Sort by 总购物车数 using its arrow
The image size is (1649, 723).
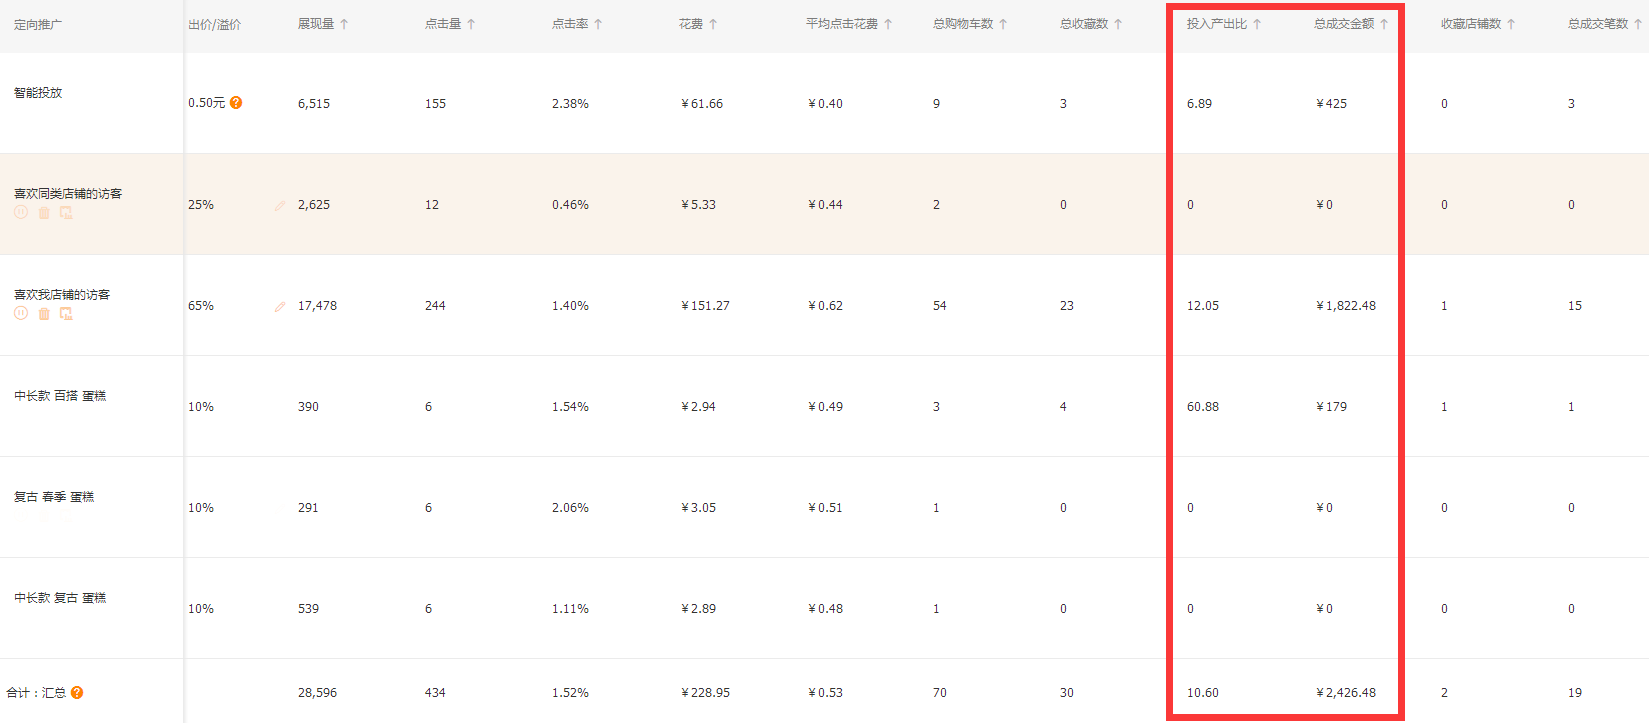click(1003, 24)
